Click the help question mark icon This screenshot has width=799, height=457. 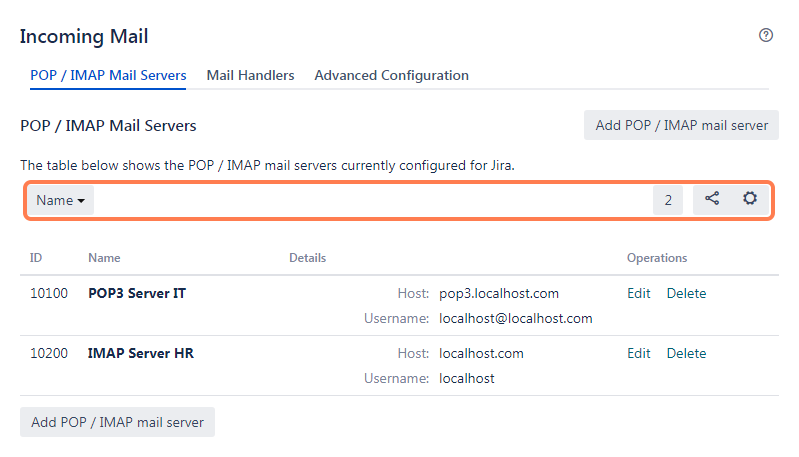click(x=766, y=35)
